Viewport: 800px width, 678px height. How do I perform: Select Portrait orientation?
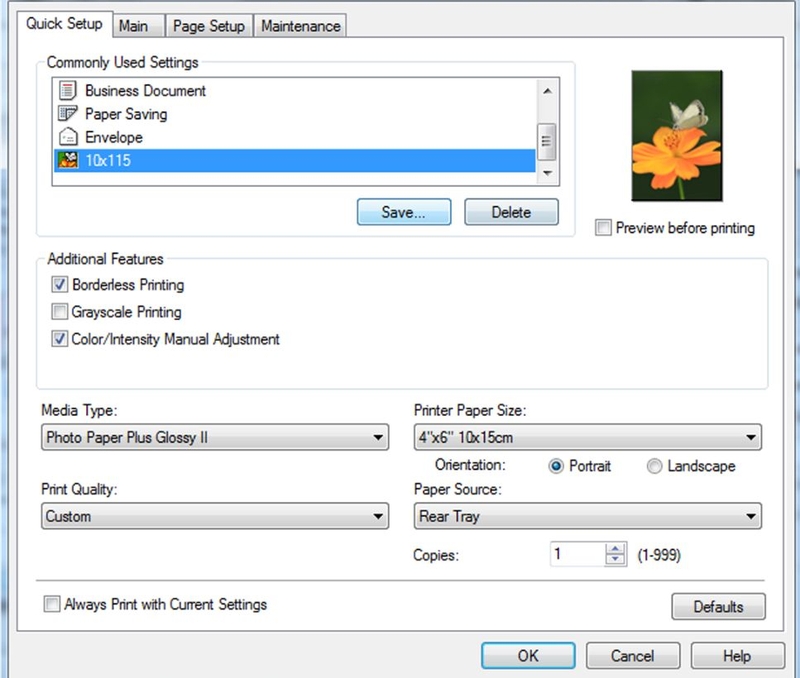[556, 466]
